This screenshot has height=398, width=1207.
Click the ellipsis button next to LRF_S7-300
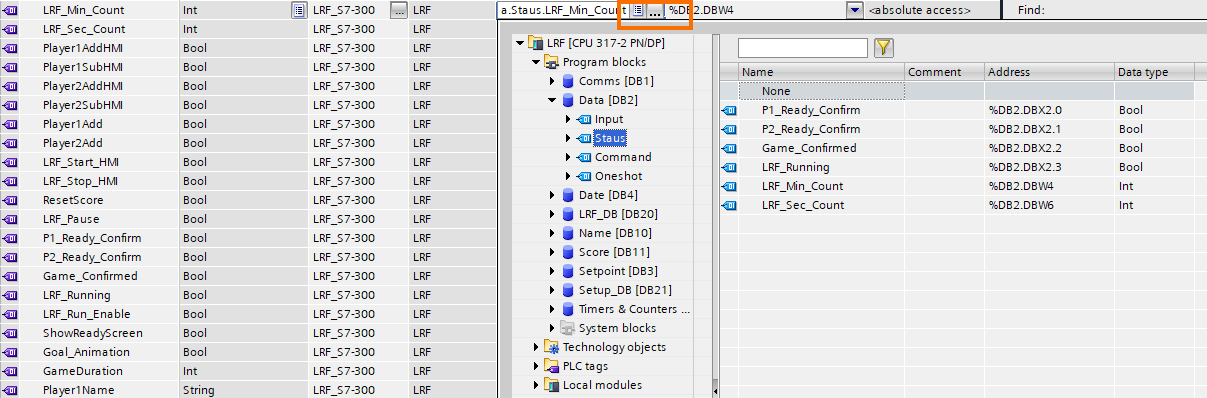[398, 10]
